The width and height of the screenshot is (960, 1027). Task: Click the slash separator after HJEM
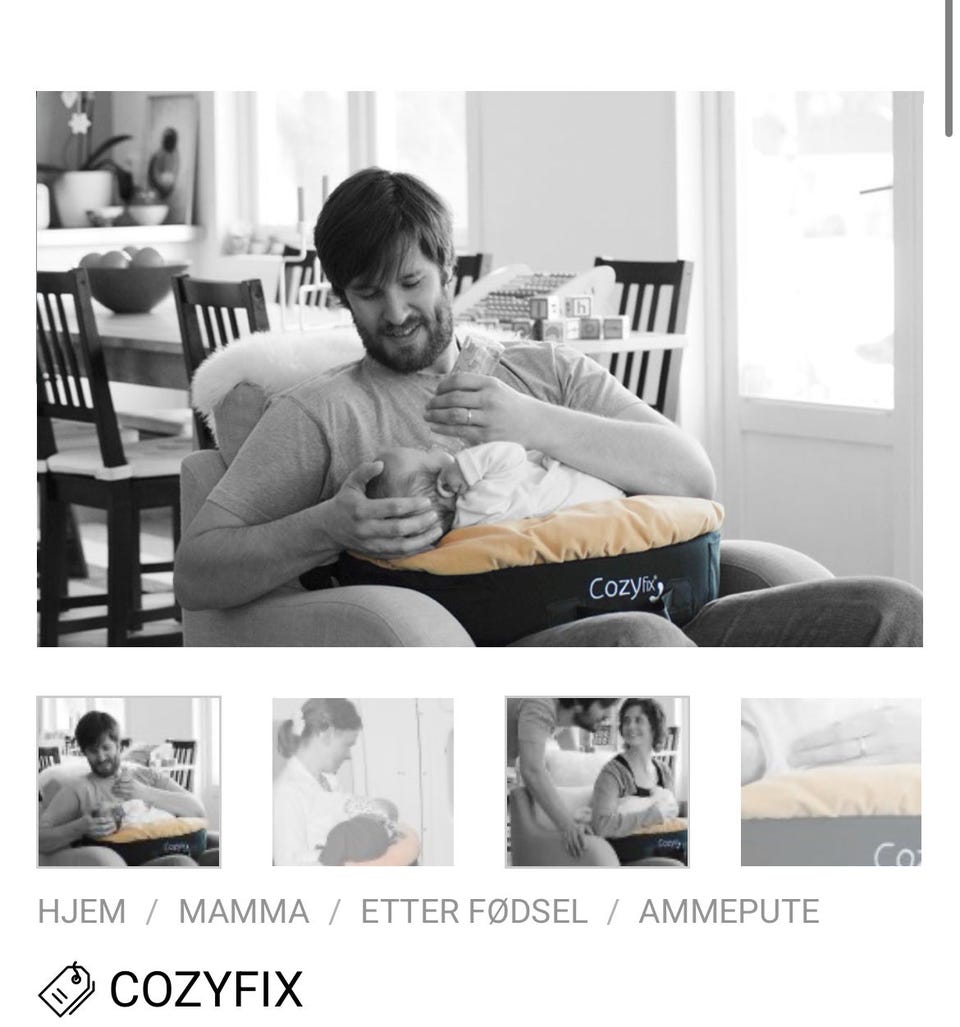click(152, 912)
